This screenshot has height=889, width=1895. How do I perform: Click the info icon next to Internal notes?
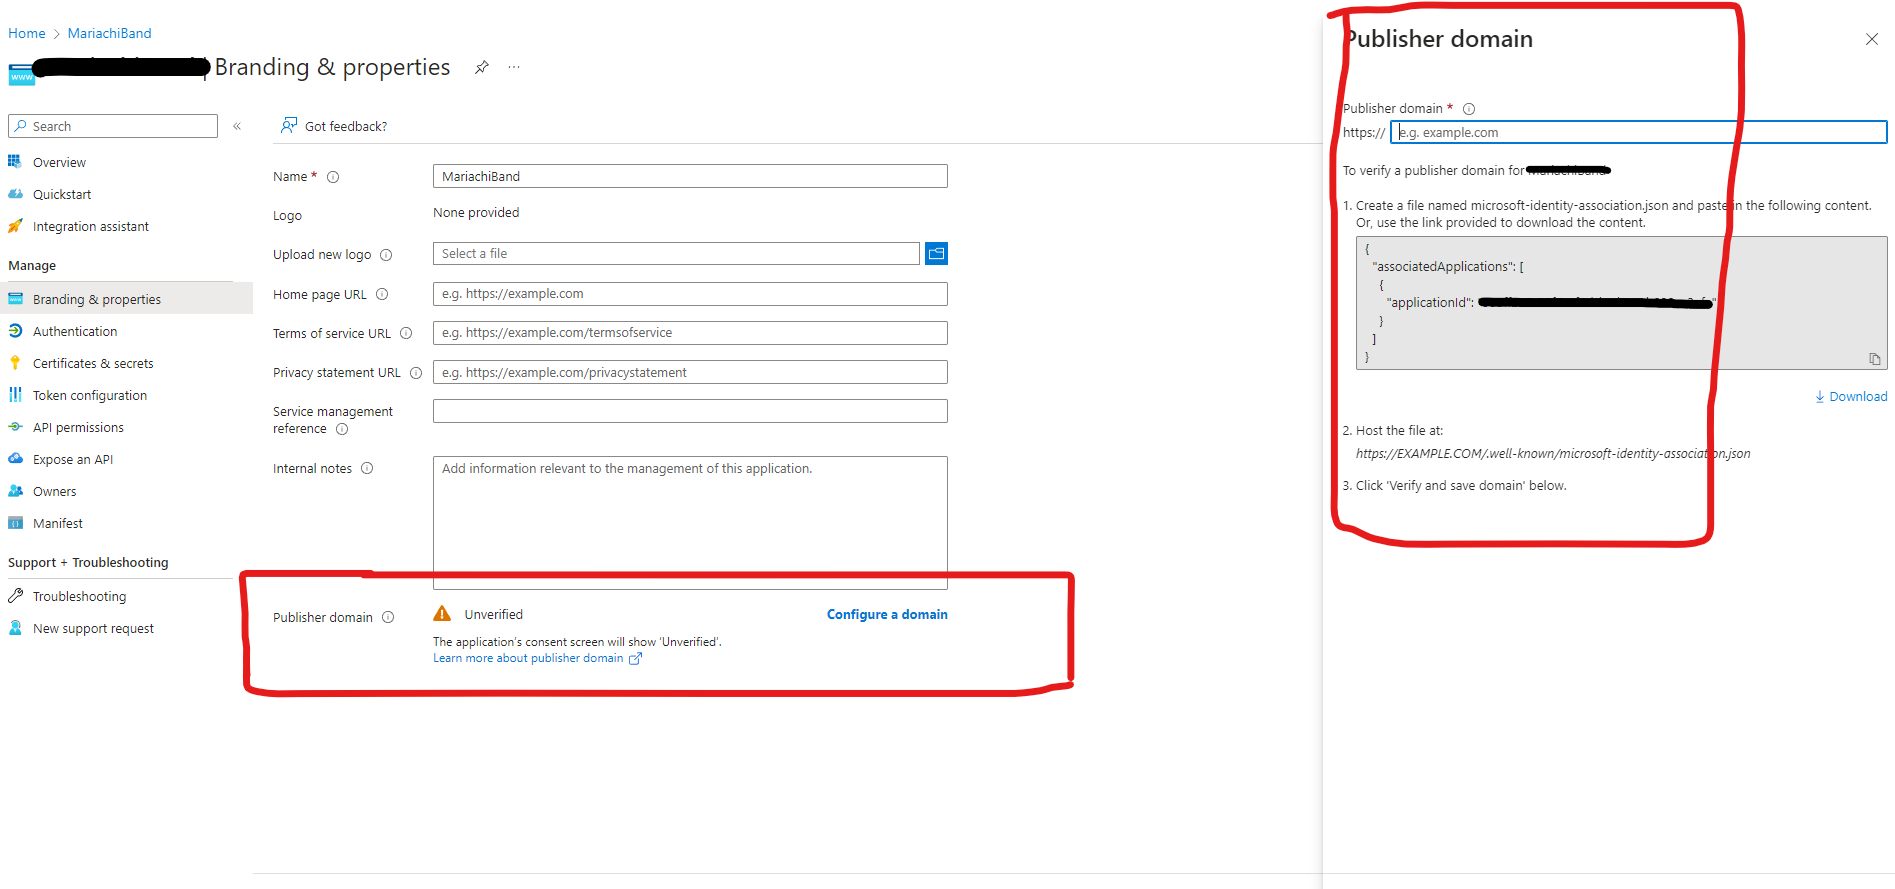point(367,469)
